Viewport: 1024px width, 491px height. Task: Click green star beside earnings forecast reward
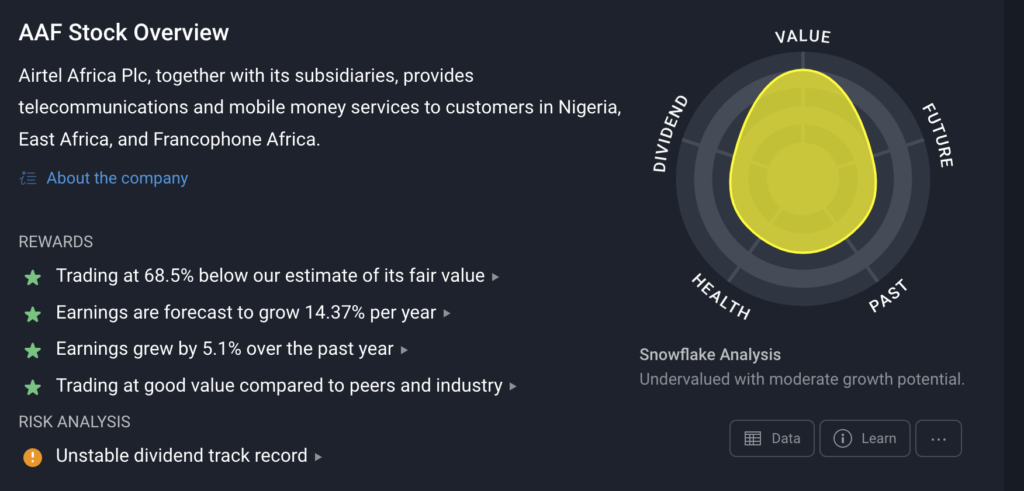[33, 314]
